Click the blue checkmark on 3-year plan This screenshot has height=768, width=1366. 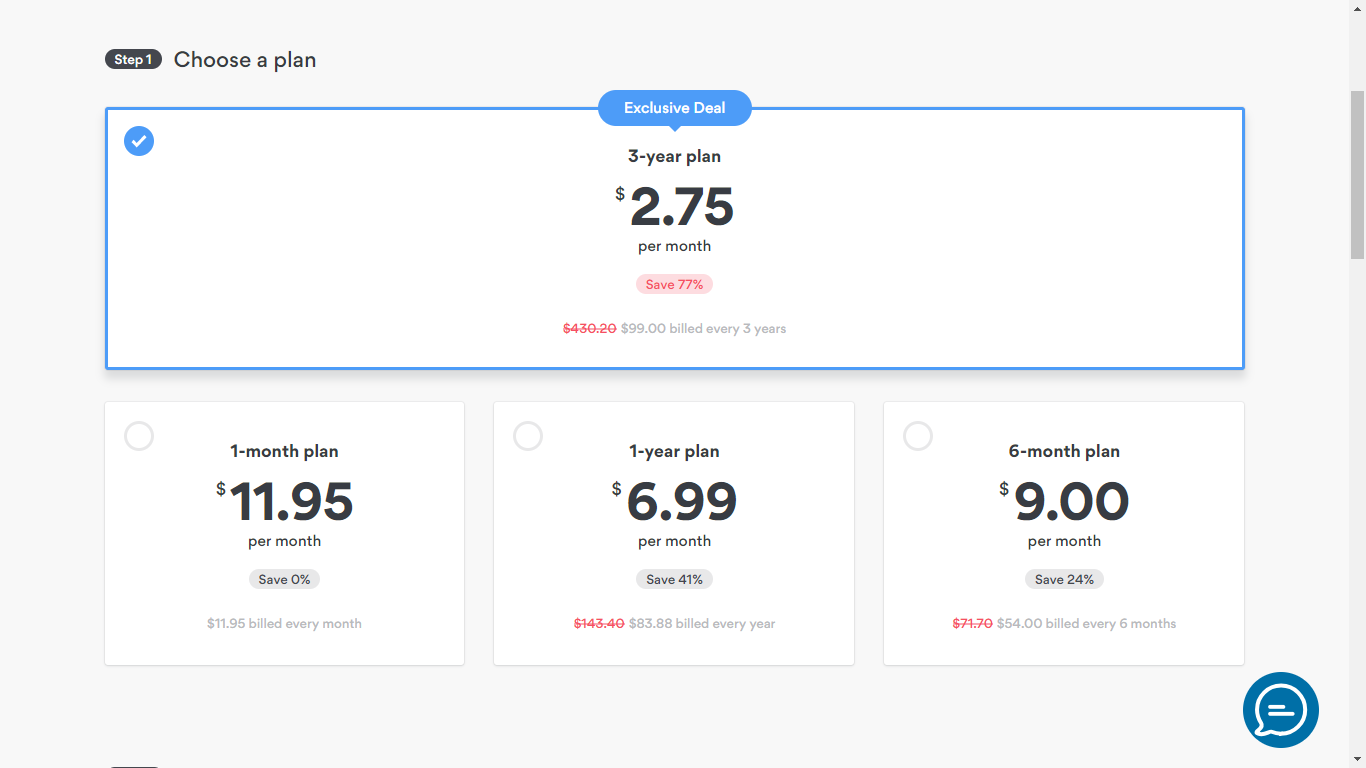click(x=139, y=141)
